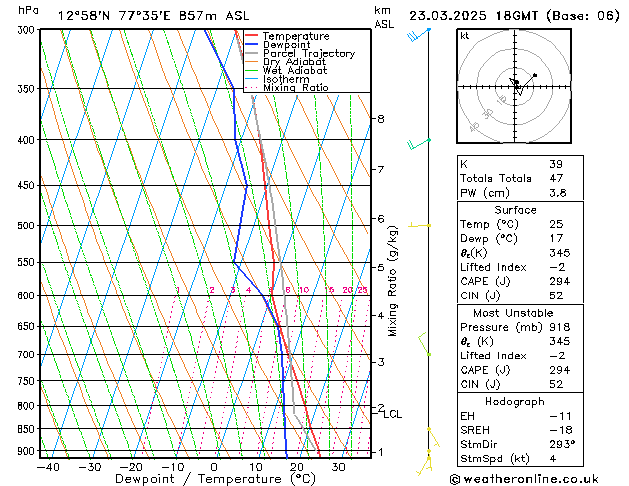Click the PW (cm) value 3.8
Screen dimensions: 629x486
point(558,193)
